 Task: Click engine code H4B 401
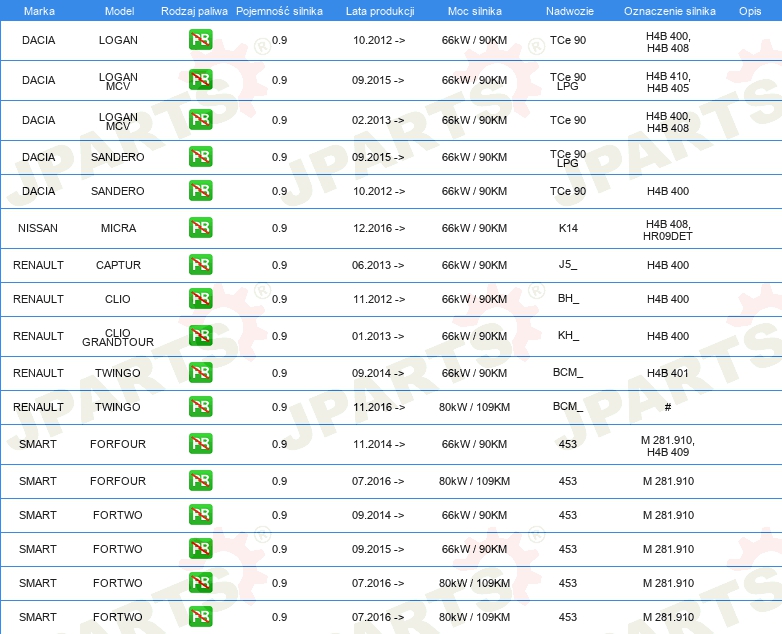pyautogui.click(x=668, y=373)
